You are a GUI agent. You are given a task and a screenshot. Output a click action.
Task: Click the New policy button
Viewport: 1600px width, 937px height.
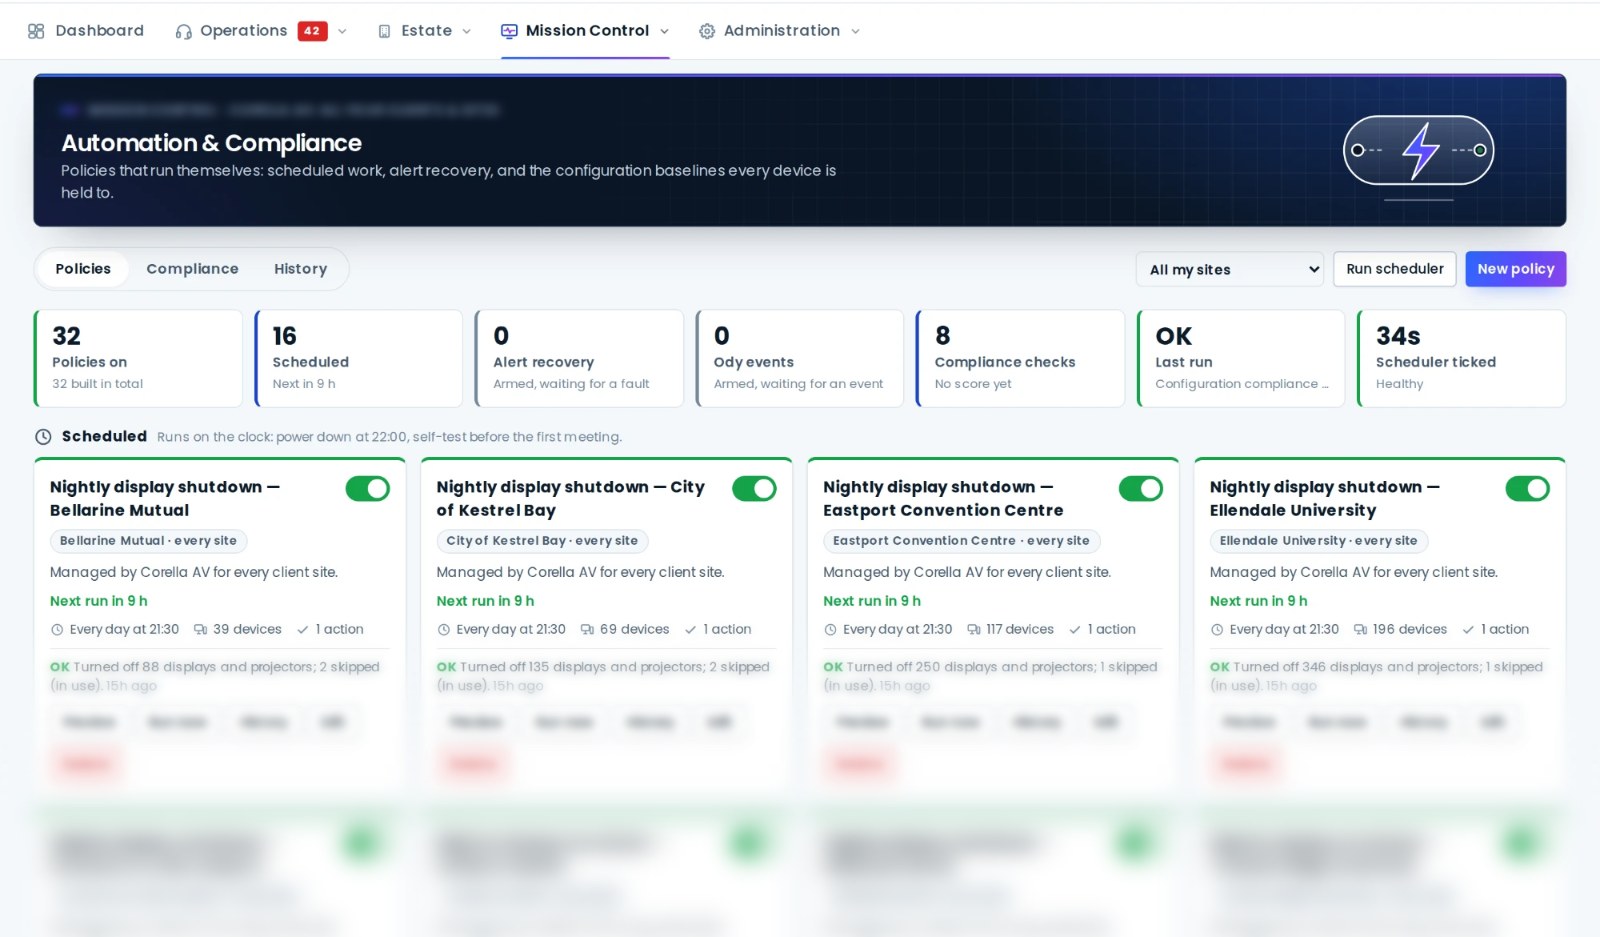(x=1516, y=269)
